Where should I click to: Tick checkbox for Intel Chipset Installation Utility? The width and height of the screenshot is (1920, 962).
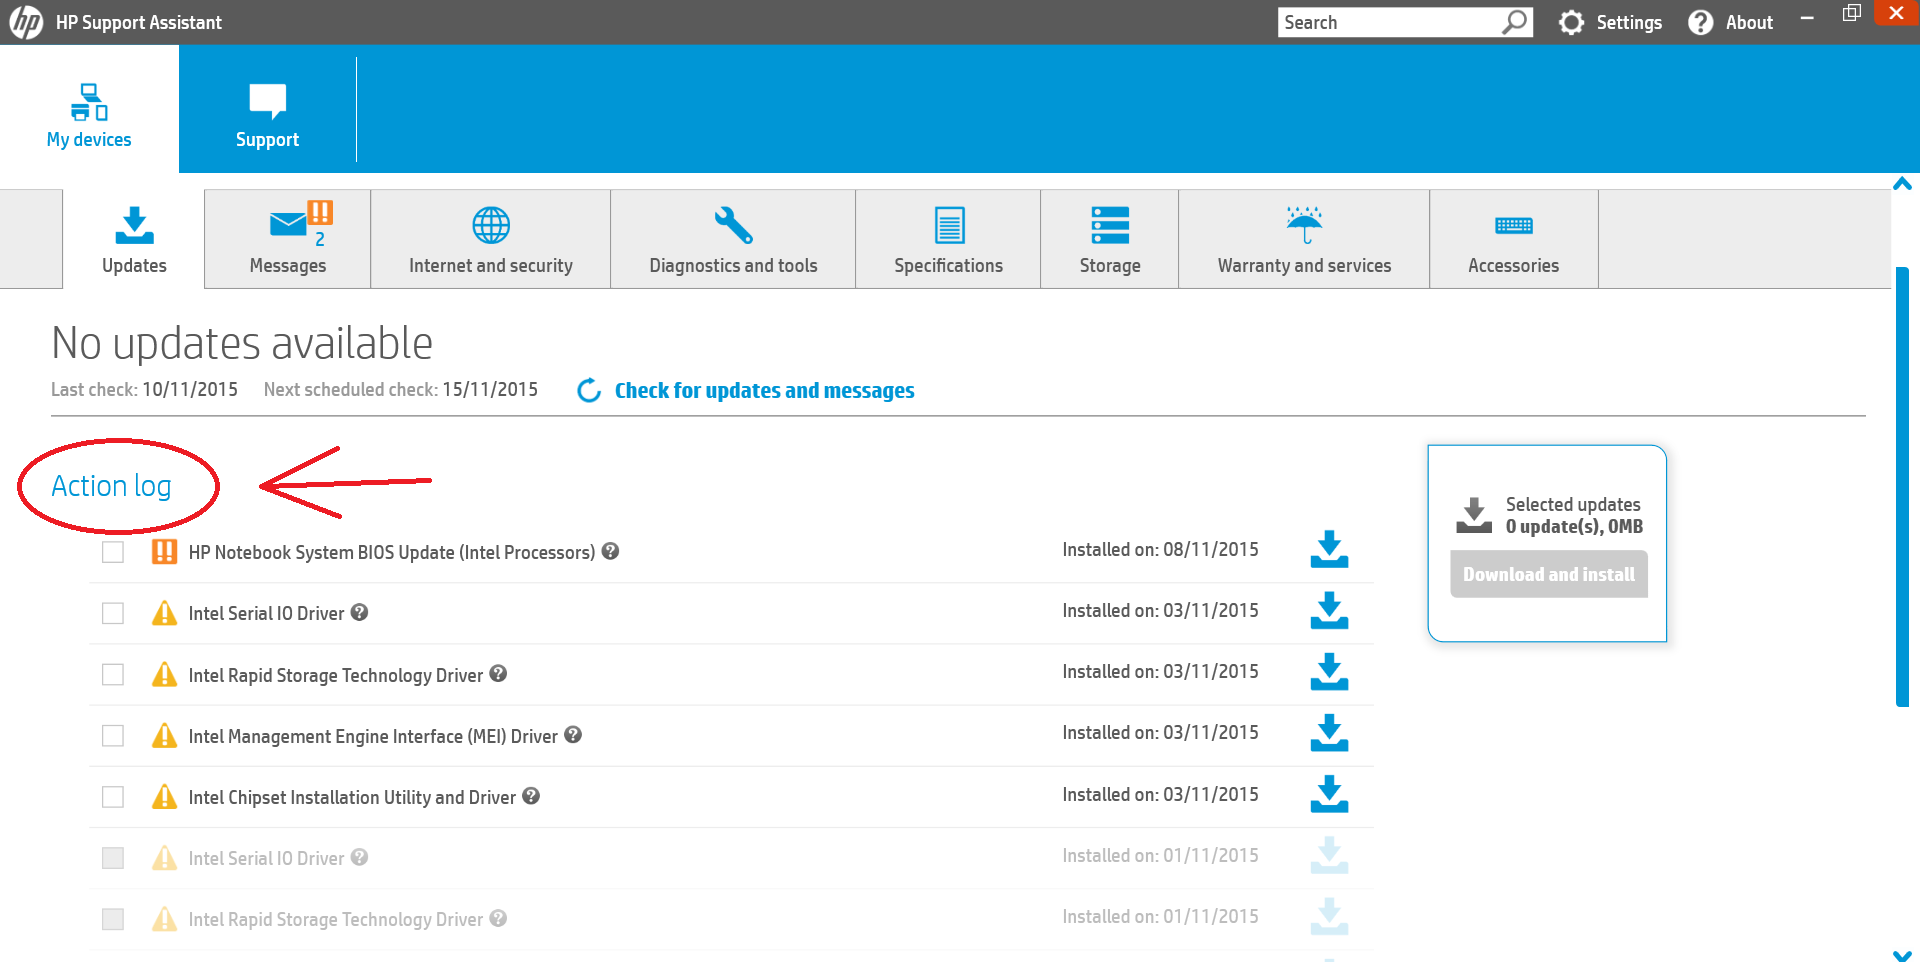click(113, 797)
